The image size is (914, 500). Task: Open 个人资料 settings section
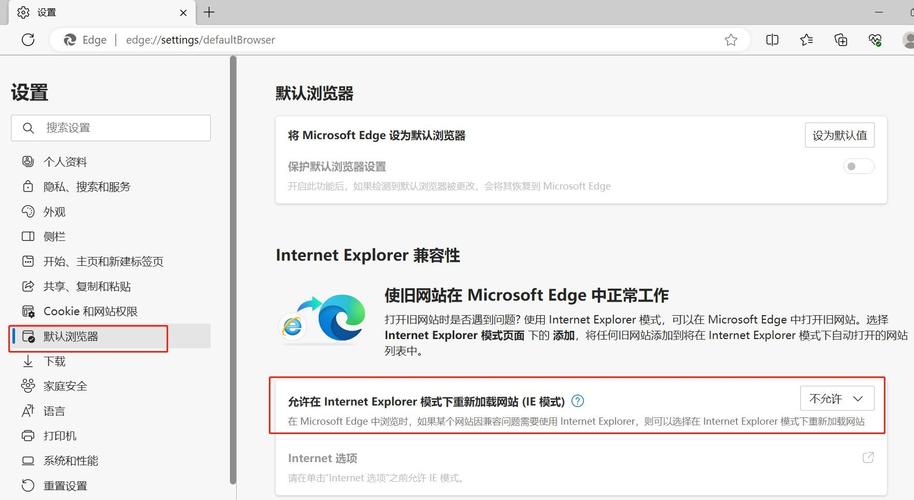tap(65, 162)
